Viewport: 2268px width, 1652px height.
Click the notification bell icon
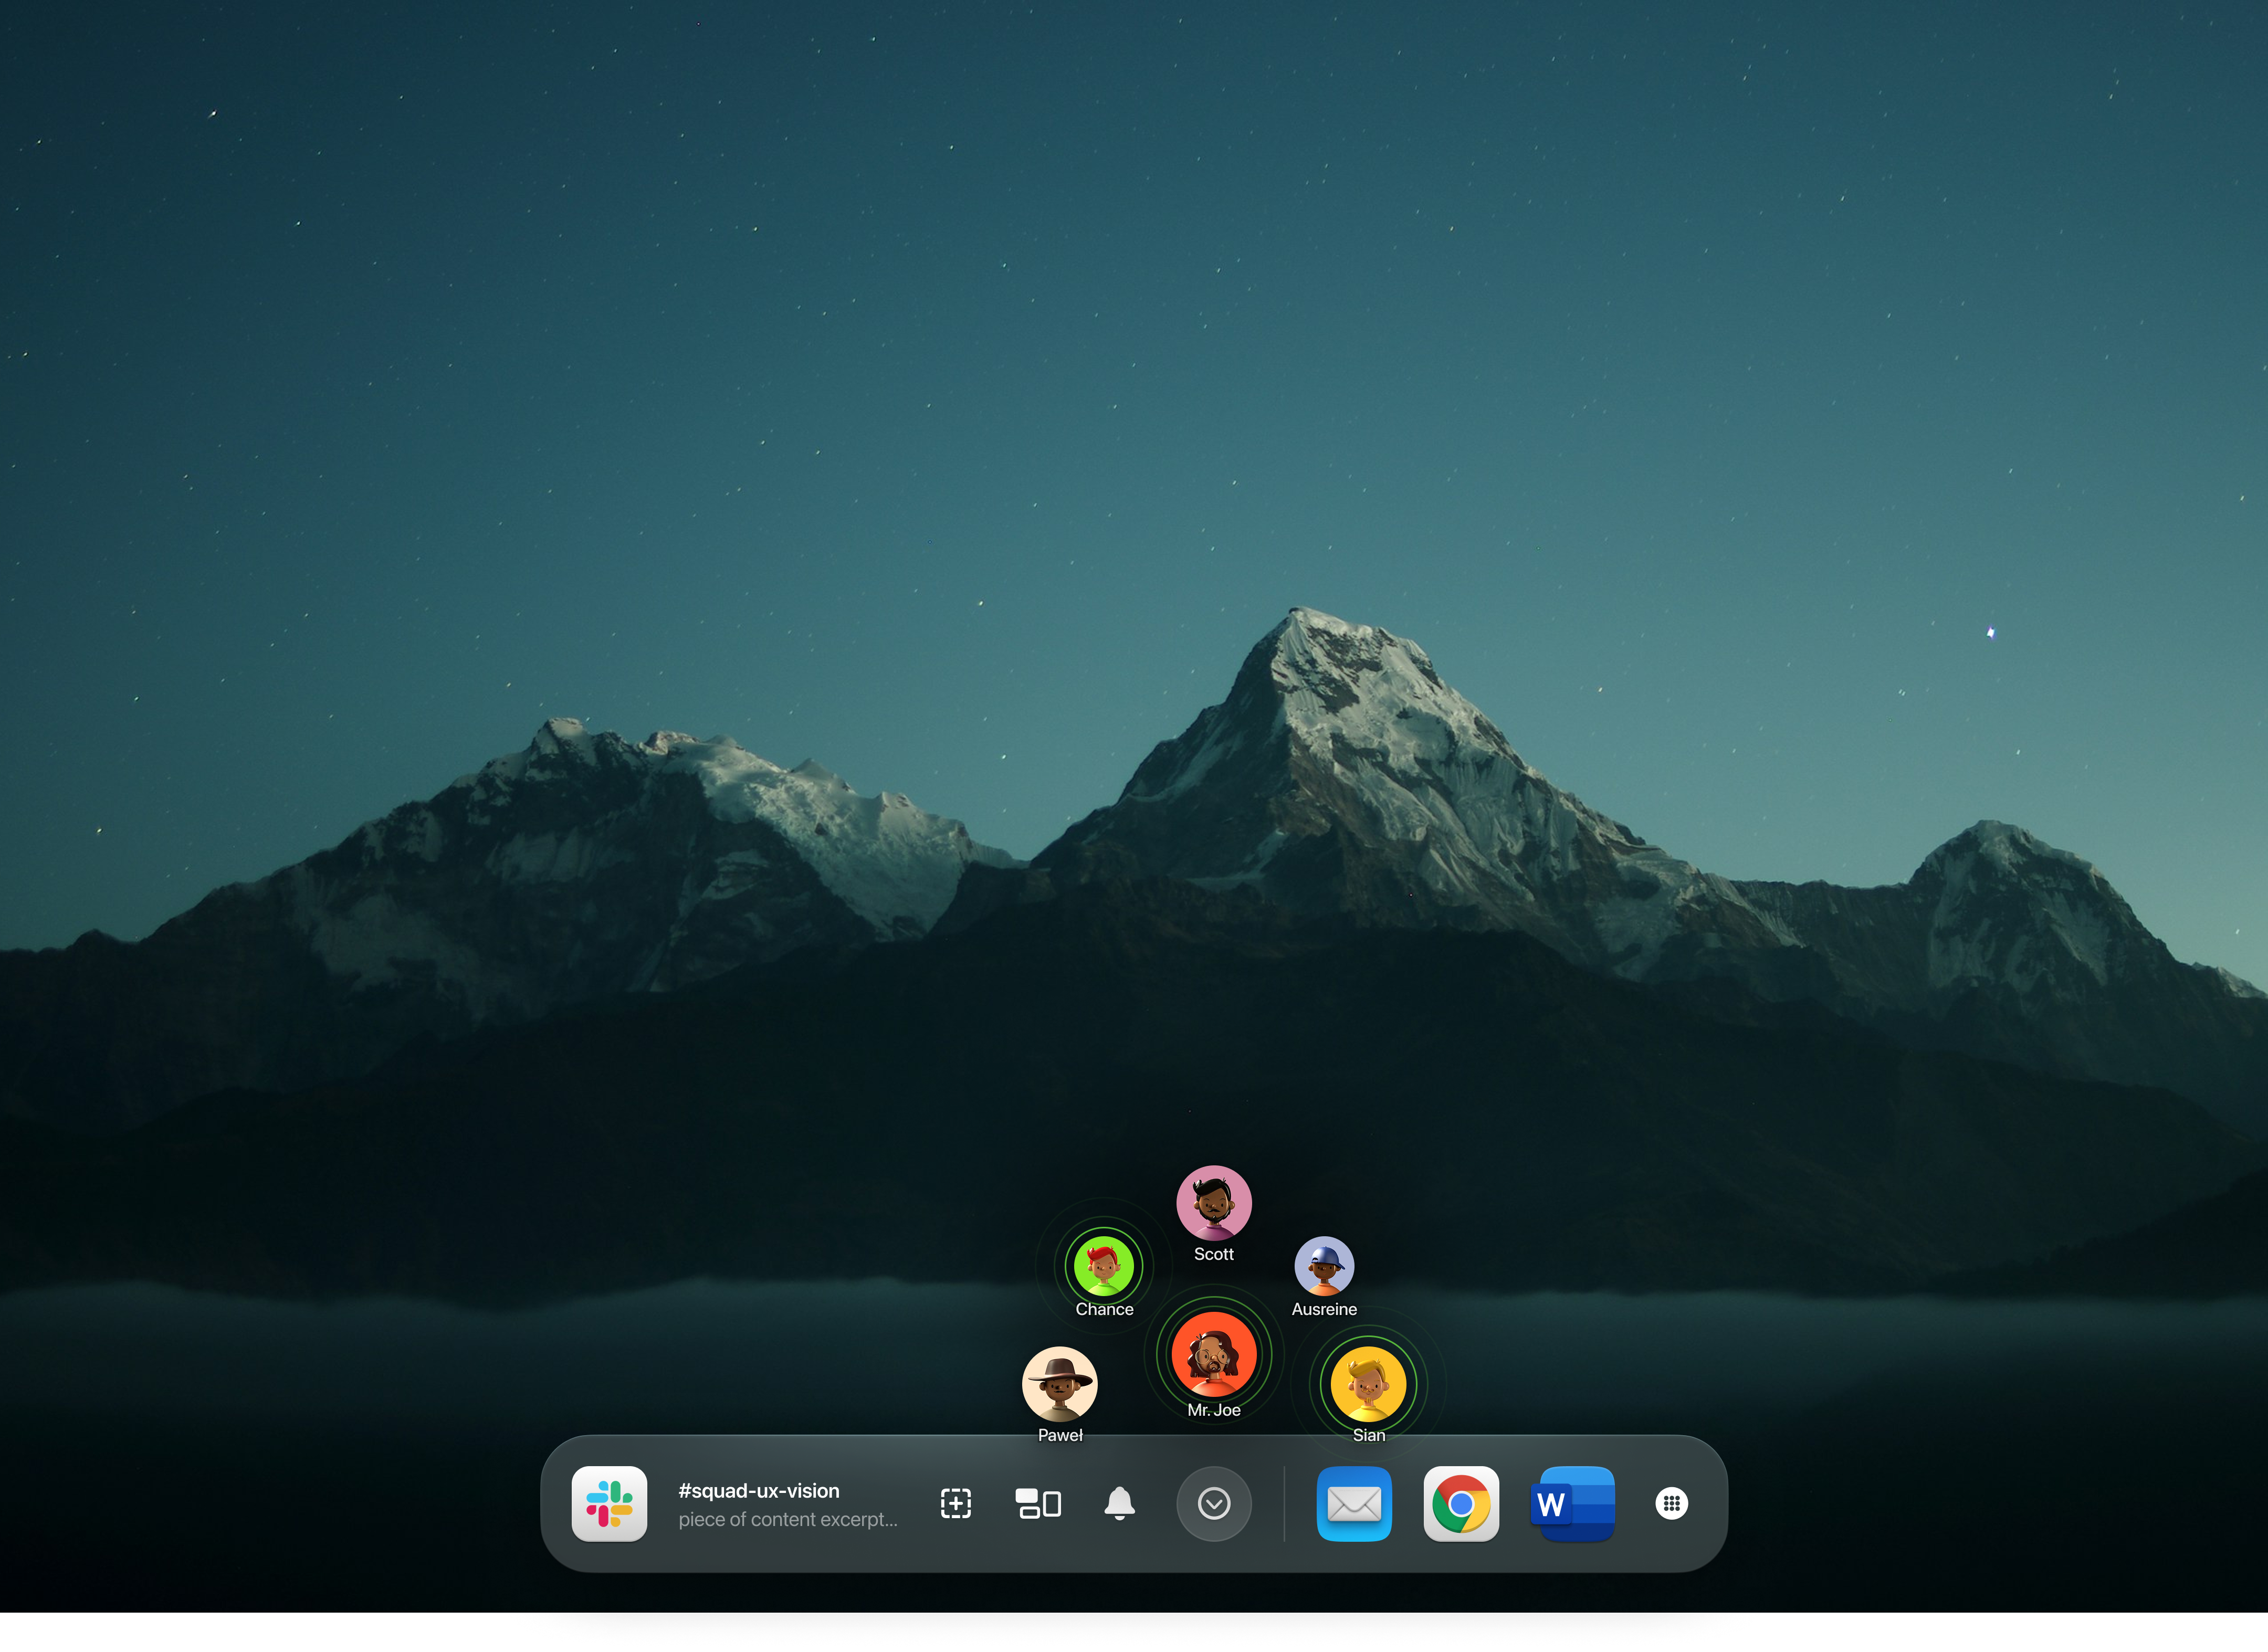[1120, 1504]
